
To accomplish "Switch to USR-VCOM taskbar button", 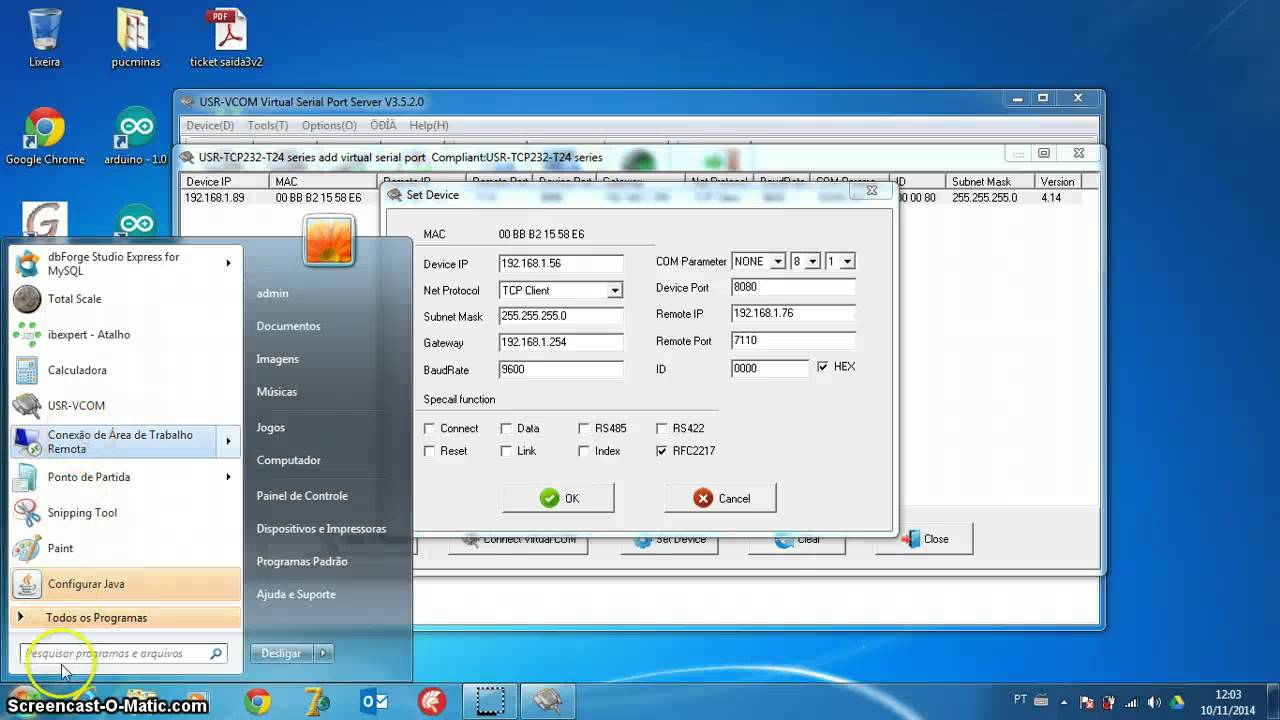I will pyautogui.click(x=548, y=702).
